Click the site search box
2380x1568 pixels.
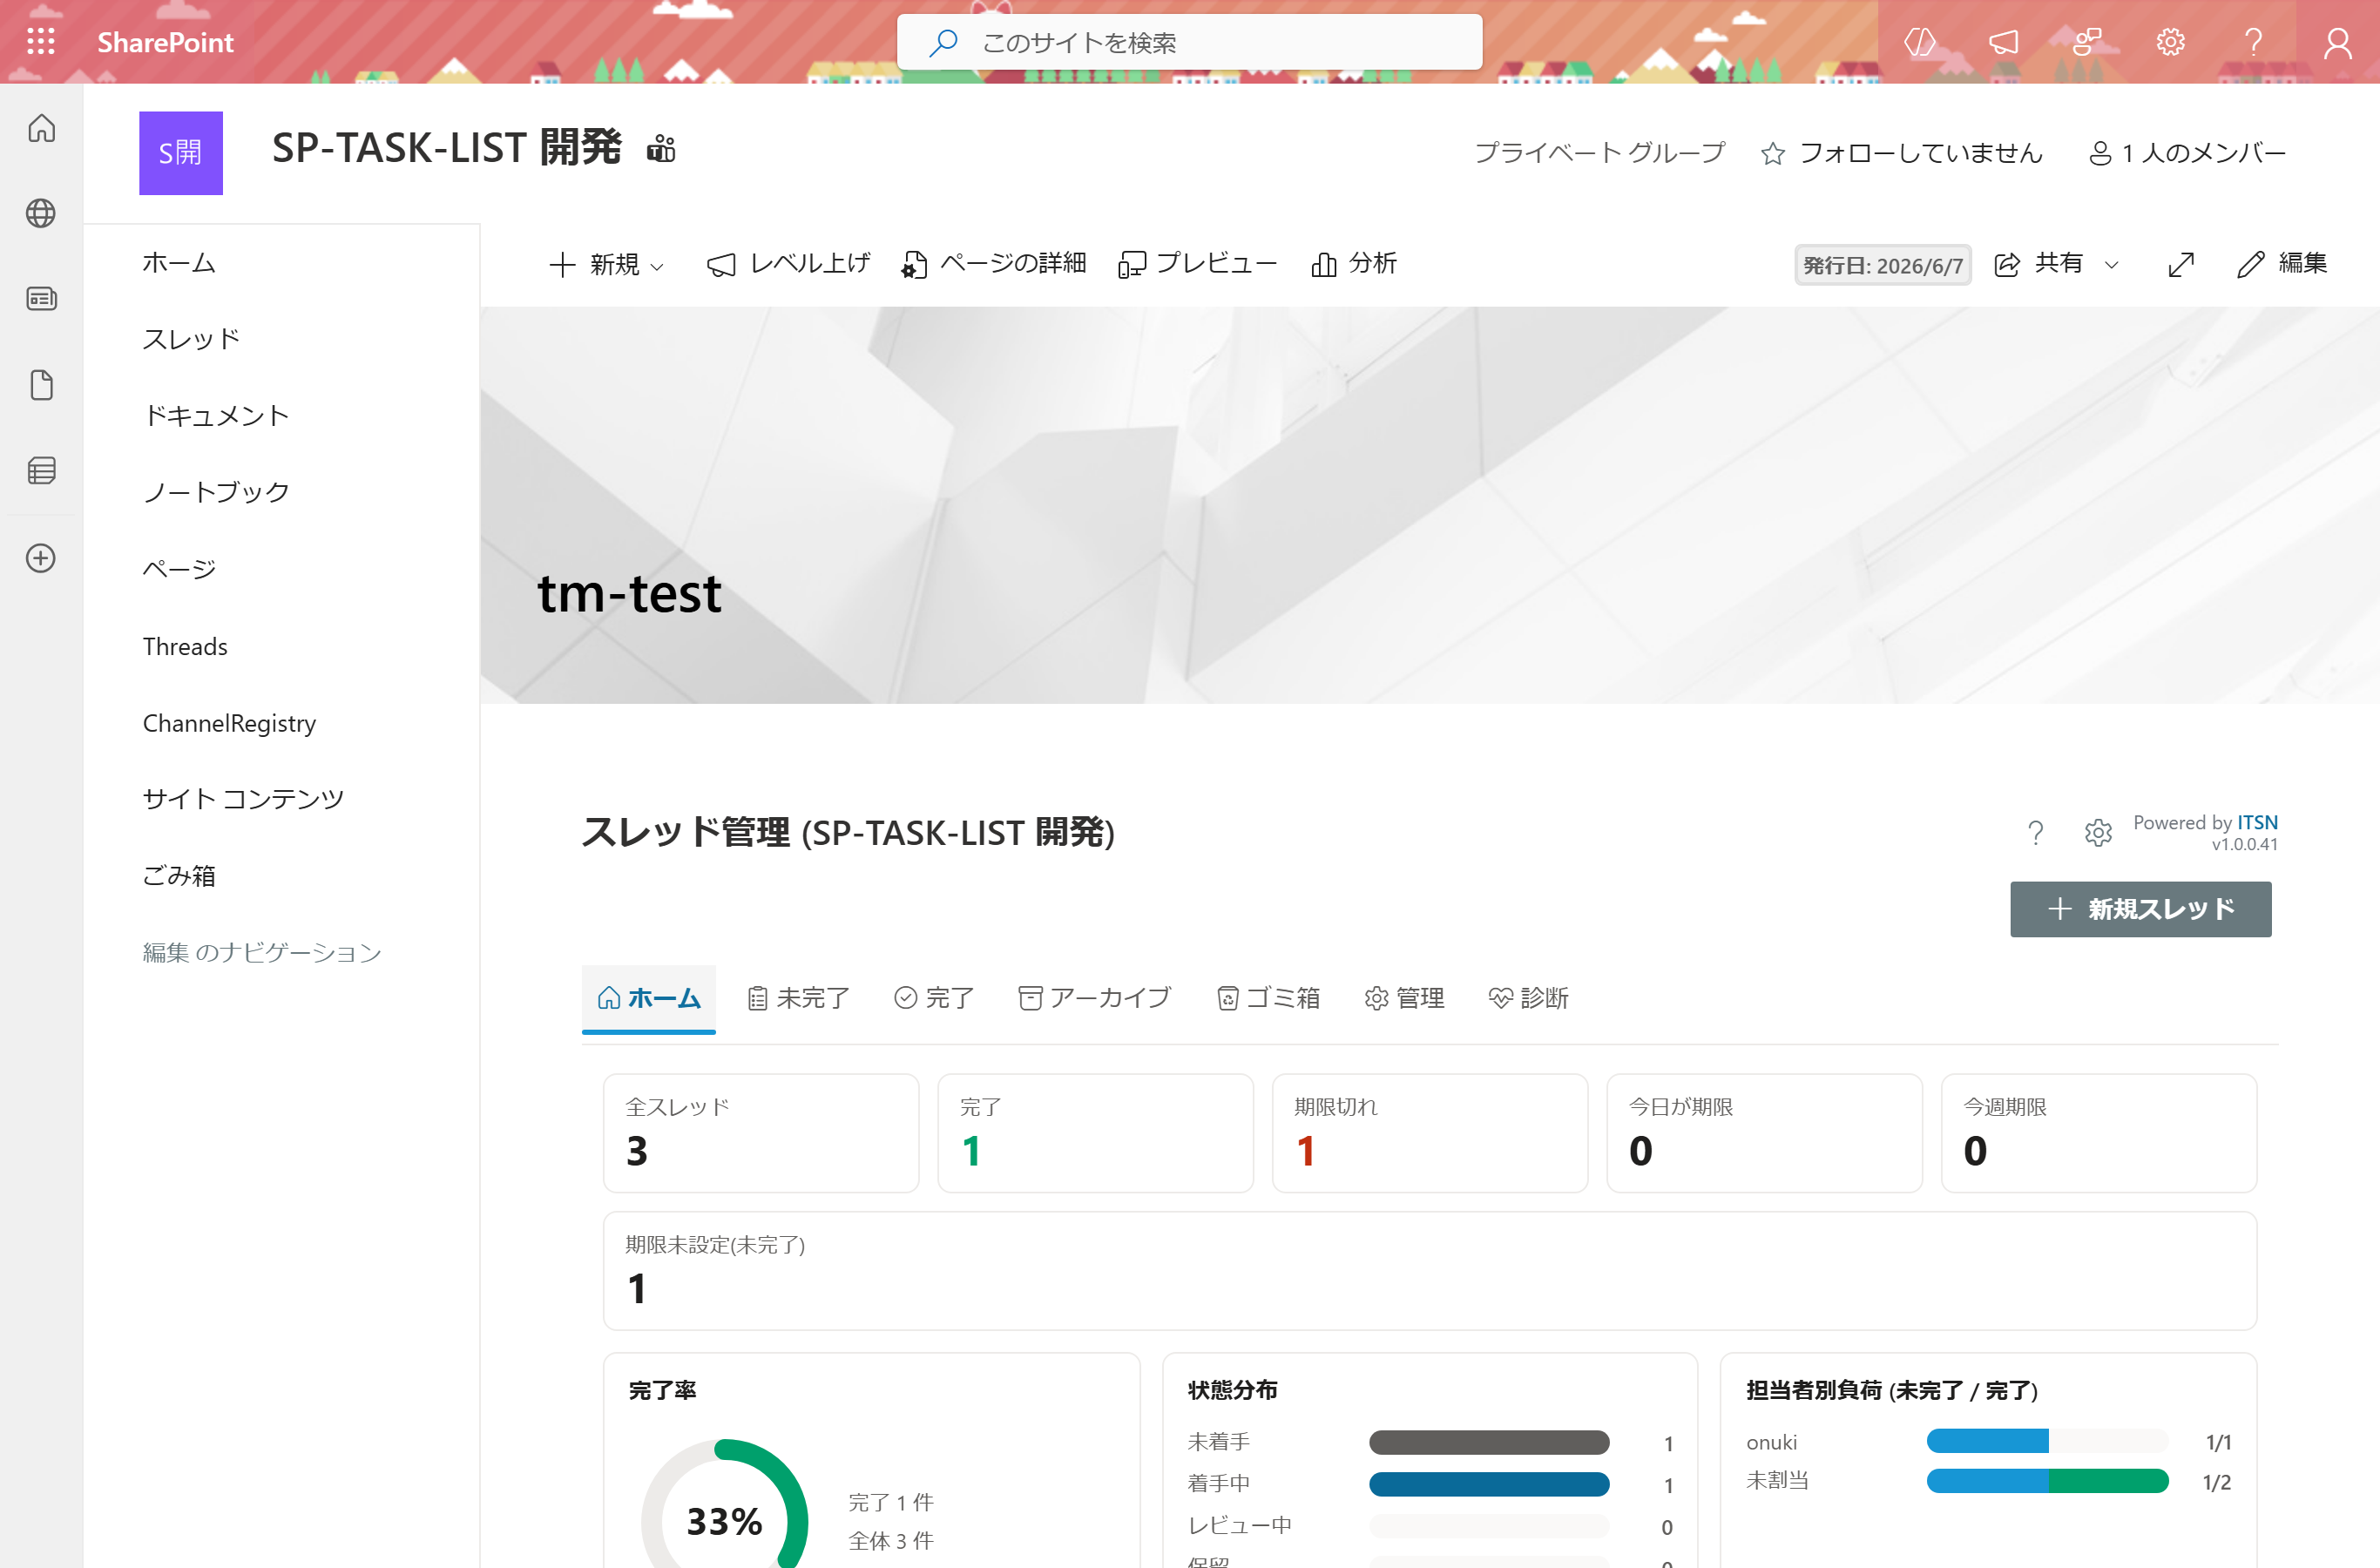tap(1190, 42)
